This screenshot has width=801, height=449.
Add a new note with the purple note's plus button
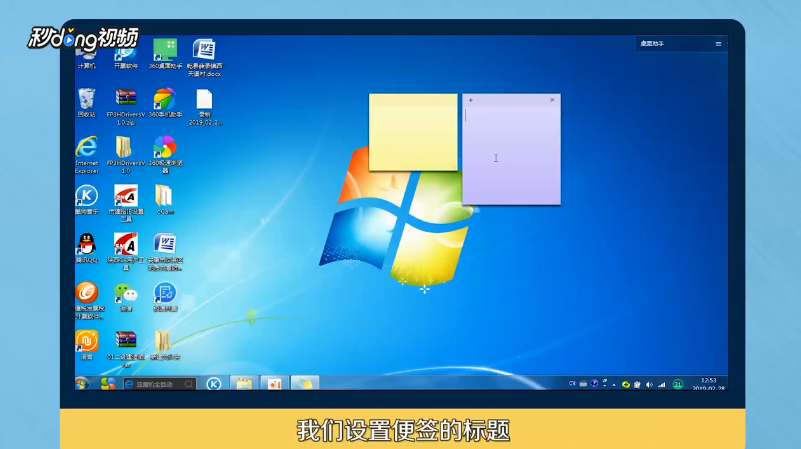coord(470,100)
